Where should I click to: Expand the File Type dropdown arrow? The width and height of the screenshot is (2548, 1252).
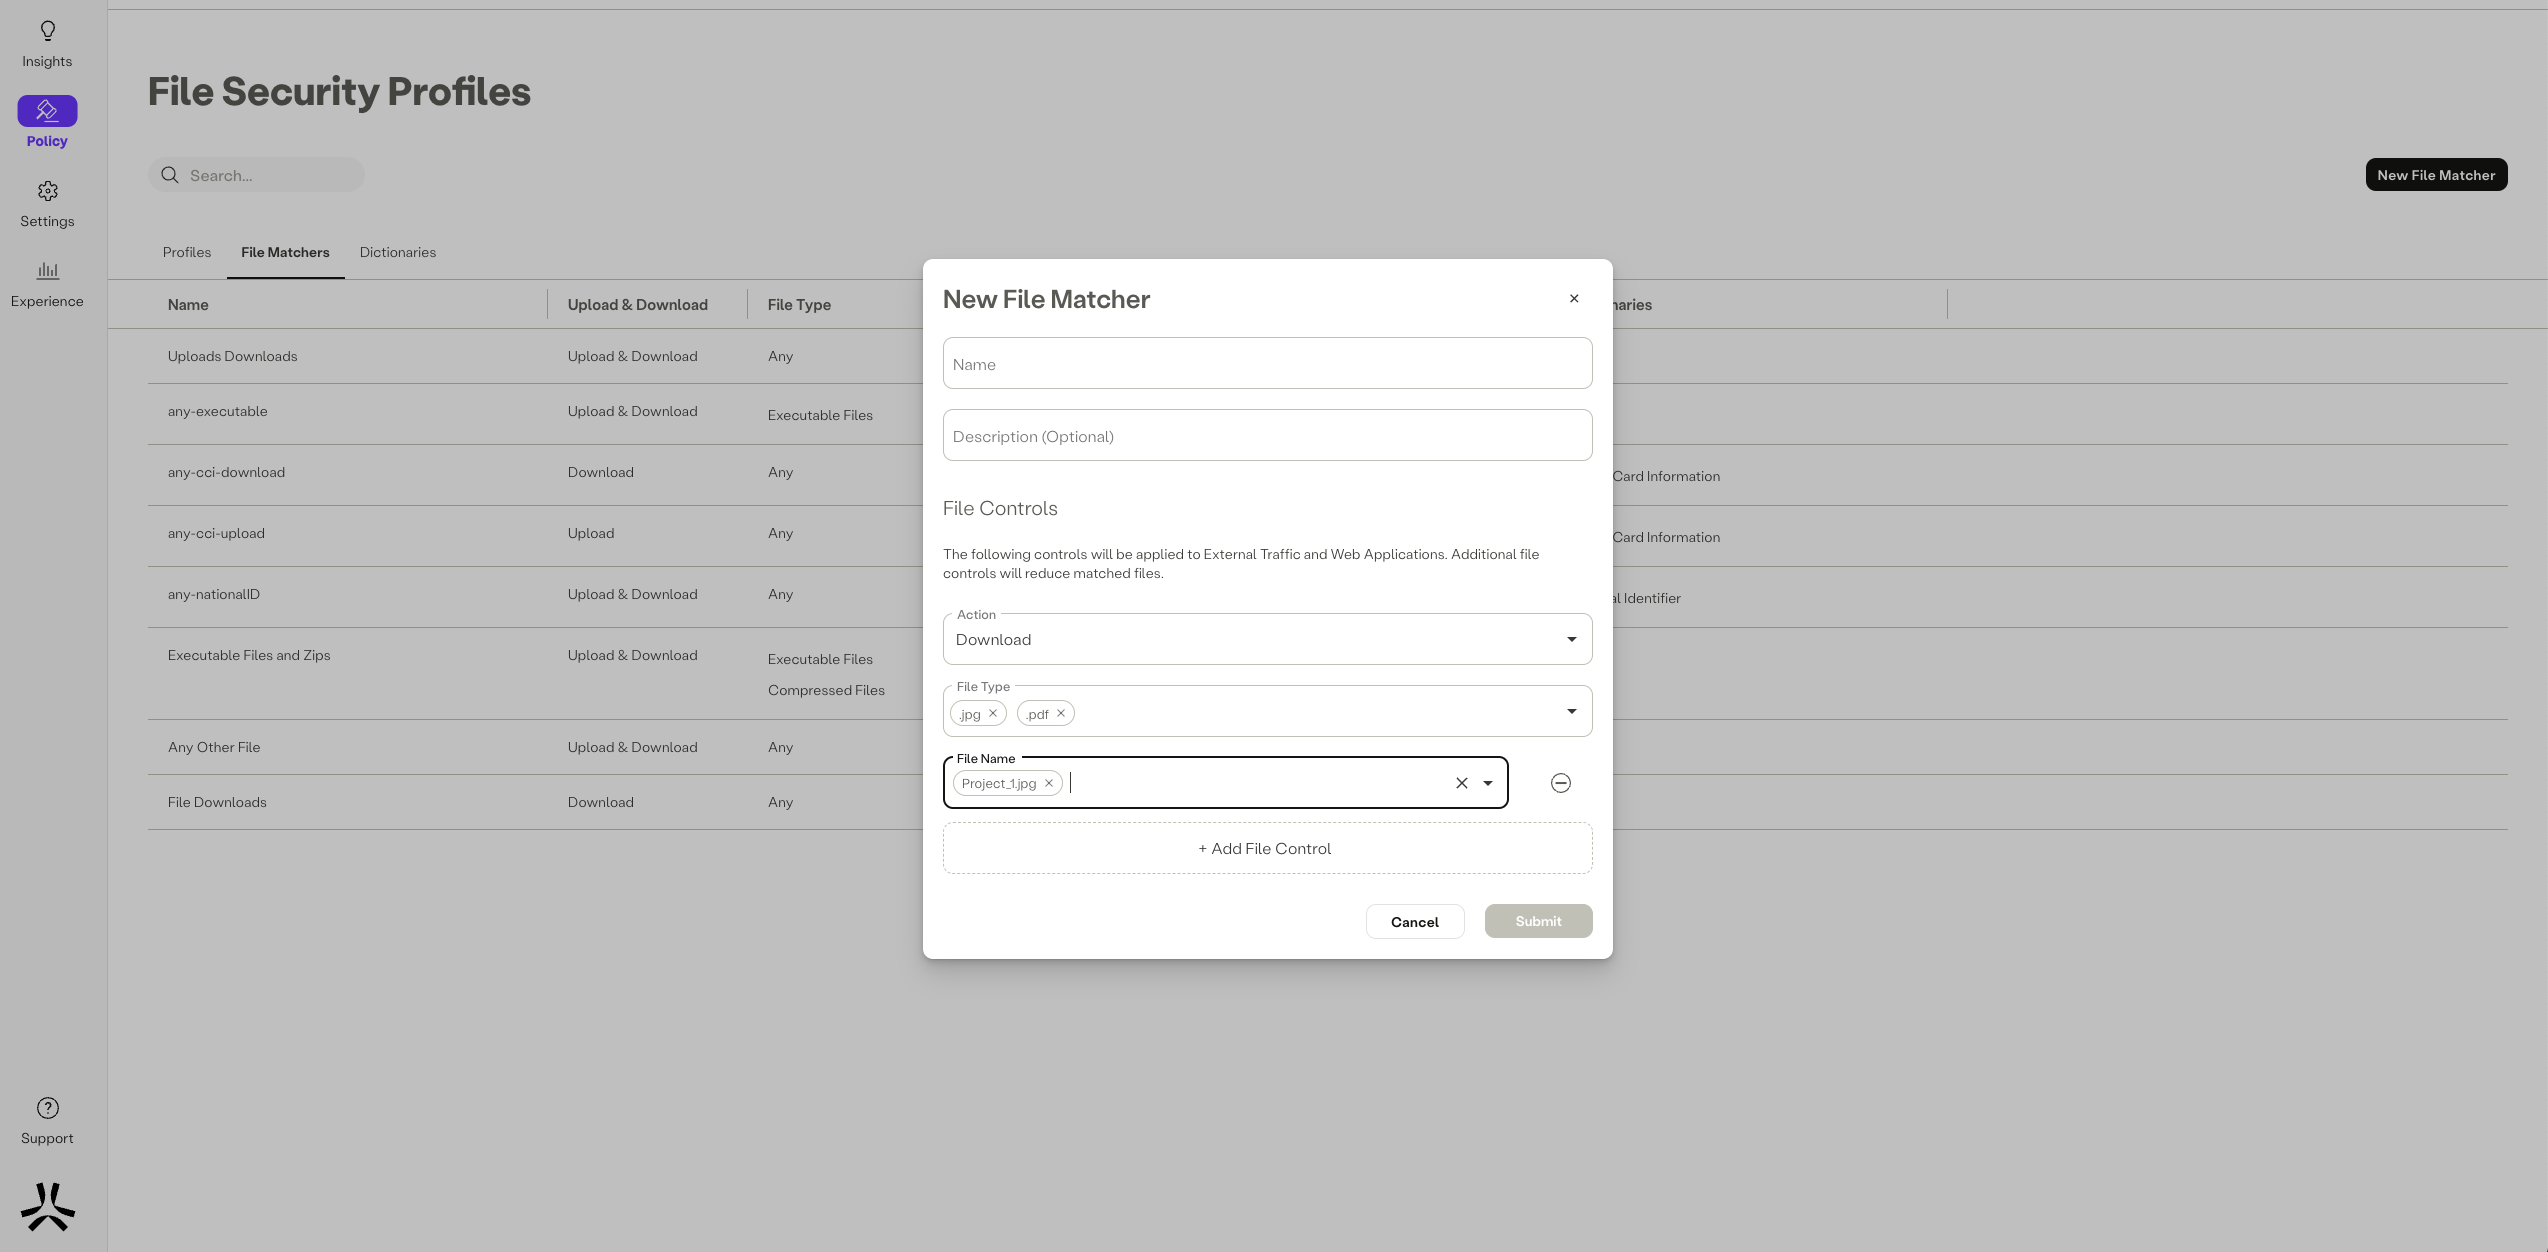click(1571, 711)
